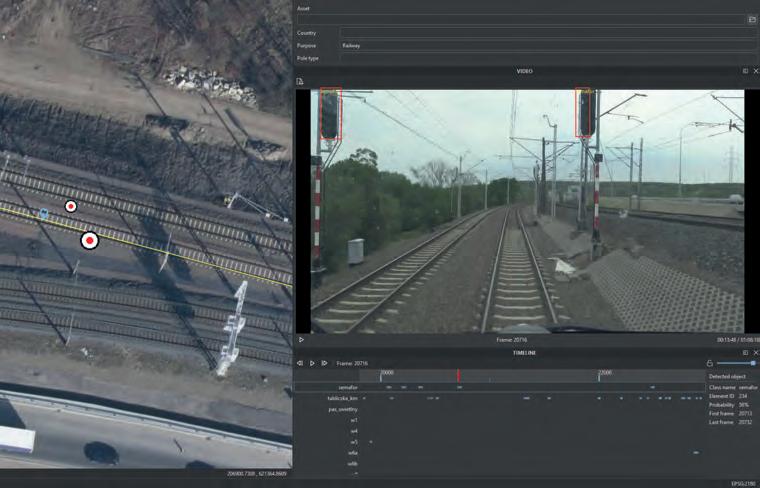Select the pas_swietlny timeline row
This screenshot has width=760, height=488.
[x=342, y=409]
